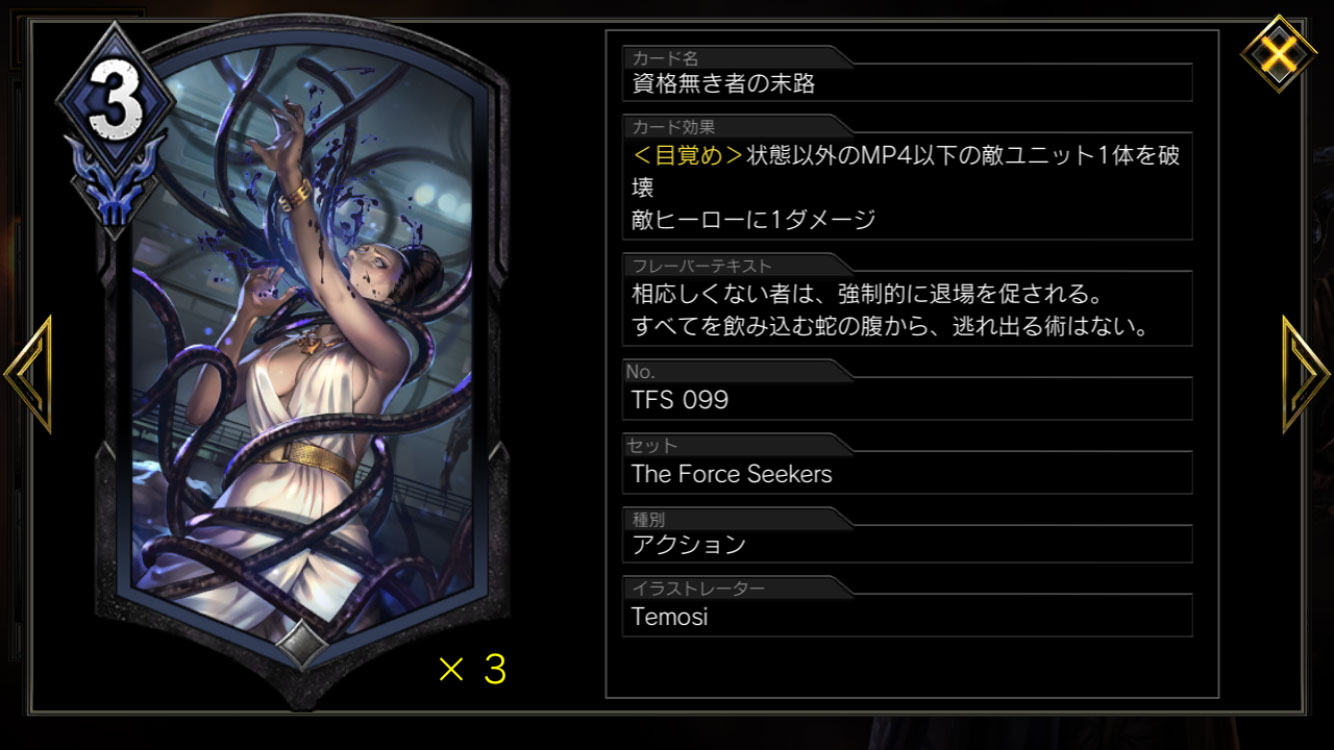Tap the yellow <目覚め> keyword
Image resolution: width=1334 pixels, height=750 pixels.
688,156
